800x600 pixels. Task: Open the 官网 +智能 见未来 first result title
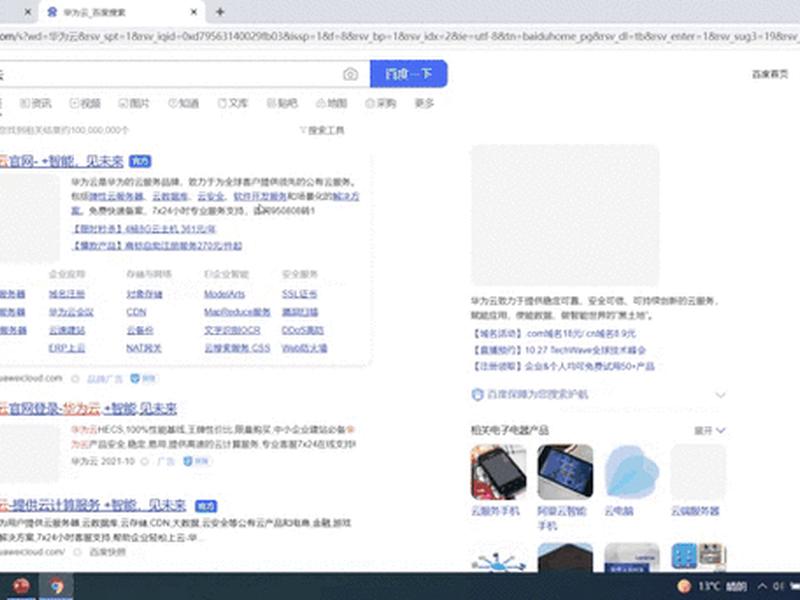62,161
